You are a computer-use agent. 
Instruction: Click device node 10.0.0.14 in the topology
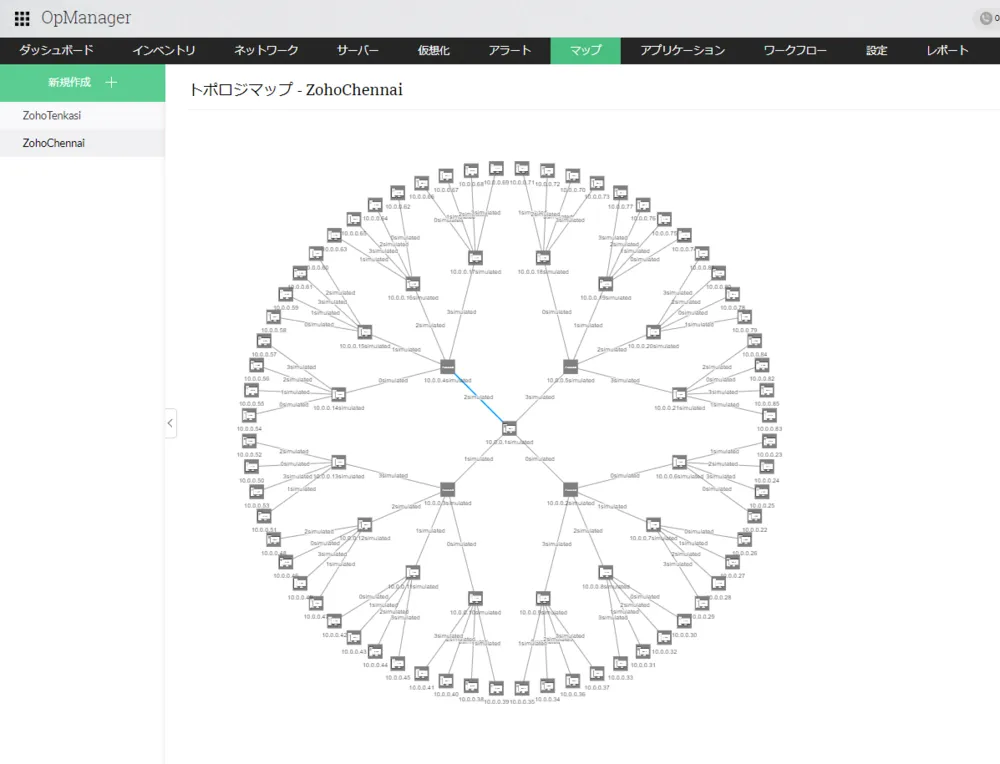338,394
